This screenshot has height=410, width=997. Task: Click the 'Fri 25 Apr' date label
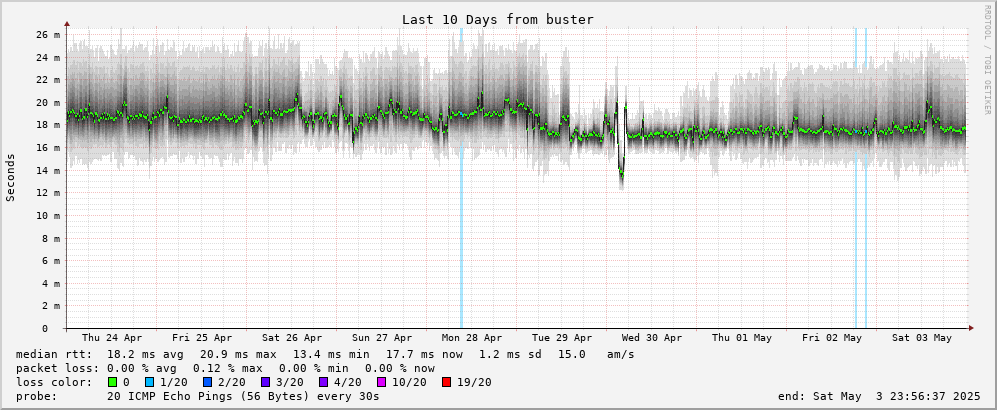pos(202,338)
